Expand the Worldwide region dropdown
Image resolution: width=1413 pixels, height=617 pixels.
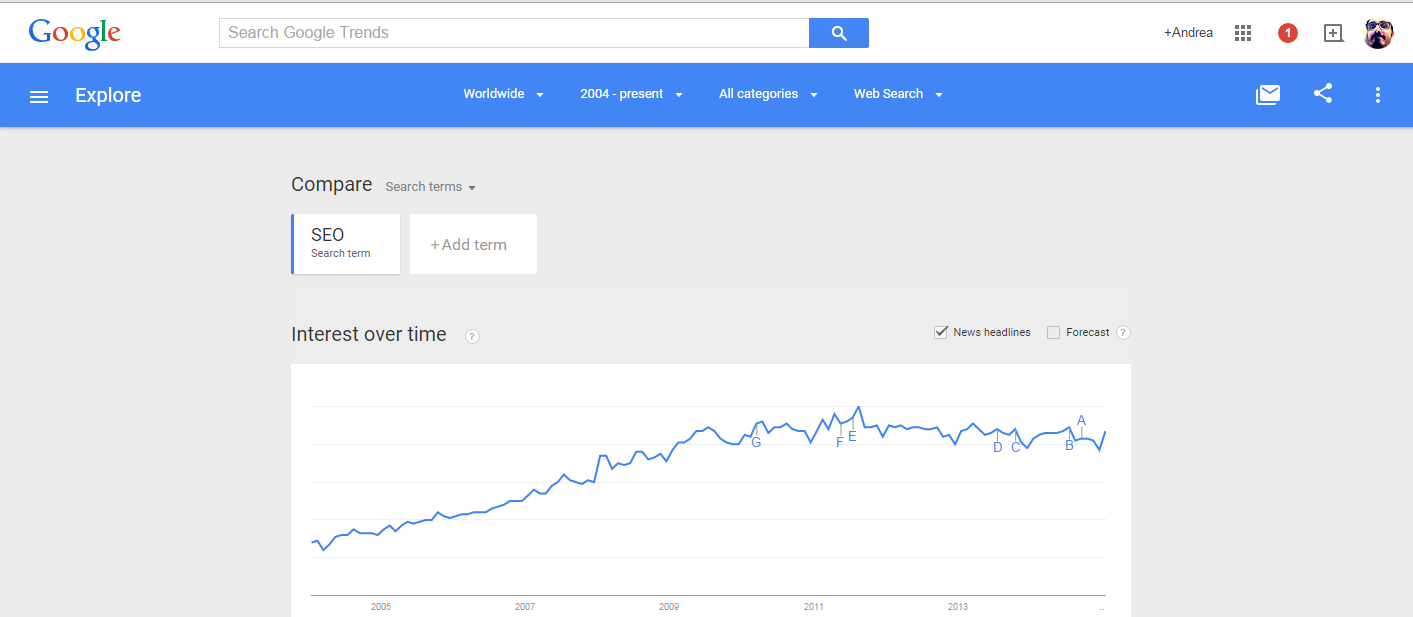(x=503, y=94)
